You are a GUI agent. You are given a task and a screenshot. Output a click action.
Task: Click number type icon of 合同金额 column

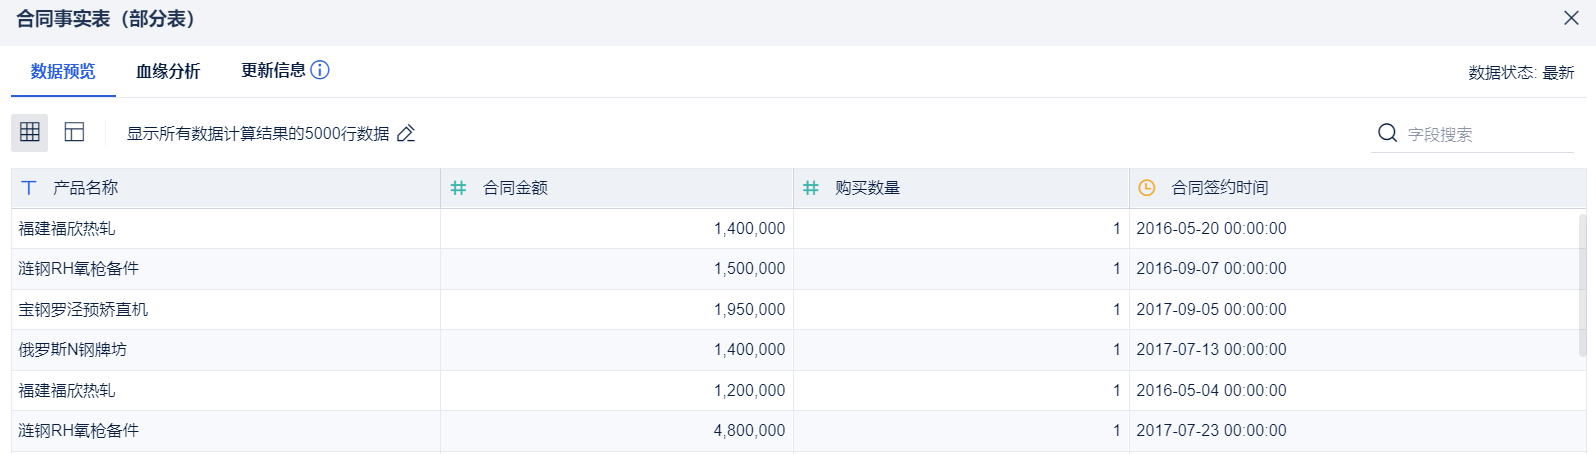[x=459, y=188]
